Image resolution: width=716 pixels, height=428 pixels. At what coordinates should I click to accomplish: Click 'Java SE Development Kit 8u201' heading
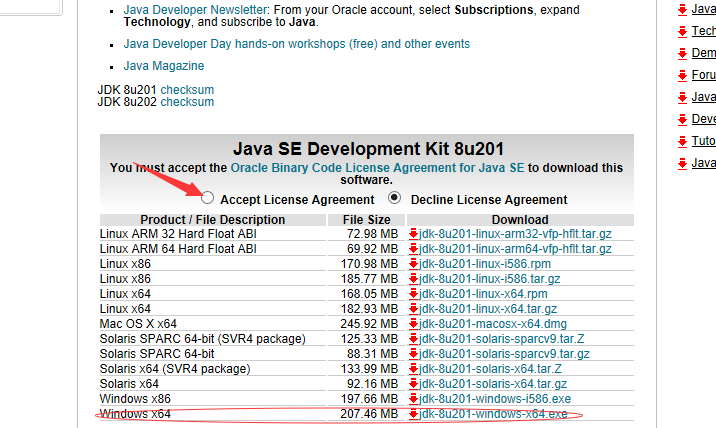coord(368,149)
